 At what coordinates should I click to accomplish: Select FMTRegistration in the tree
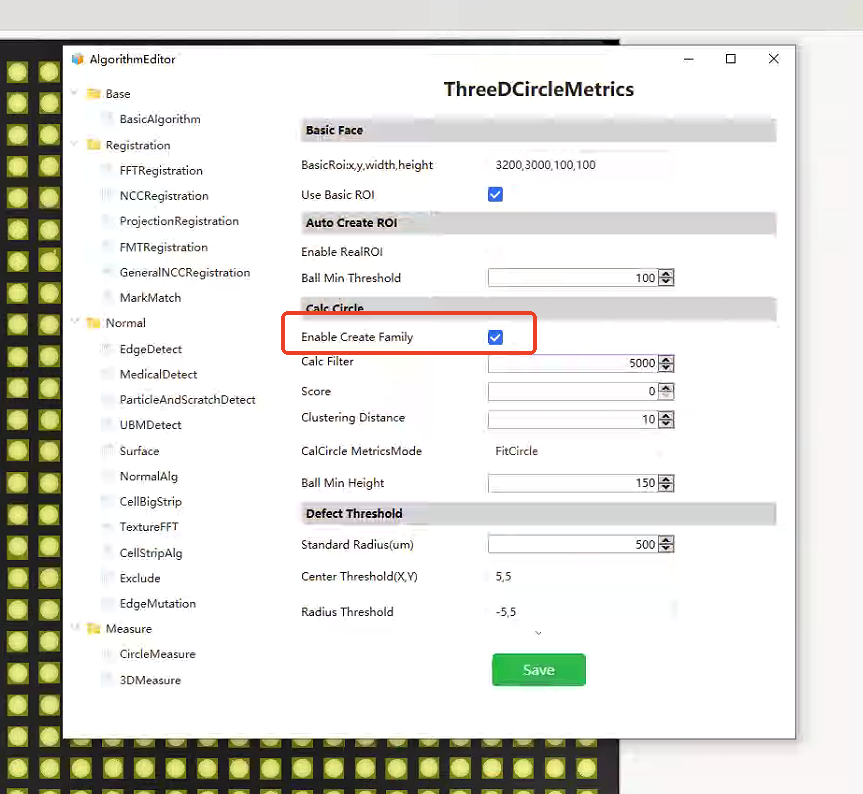(x=163, y=247)
